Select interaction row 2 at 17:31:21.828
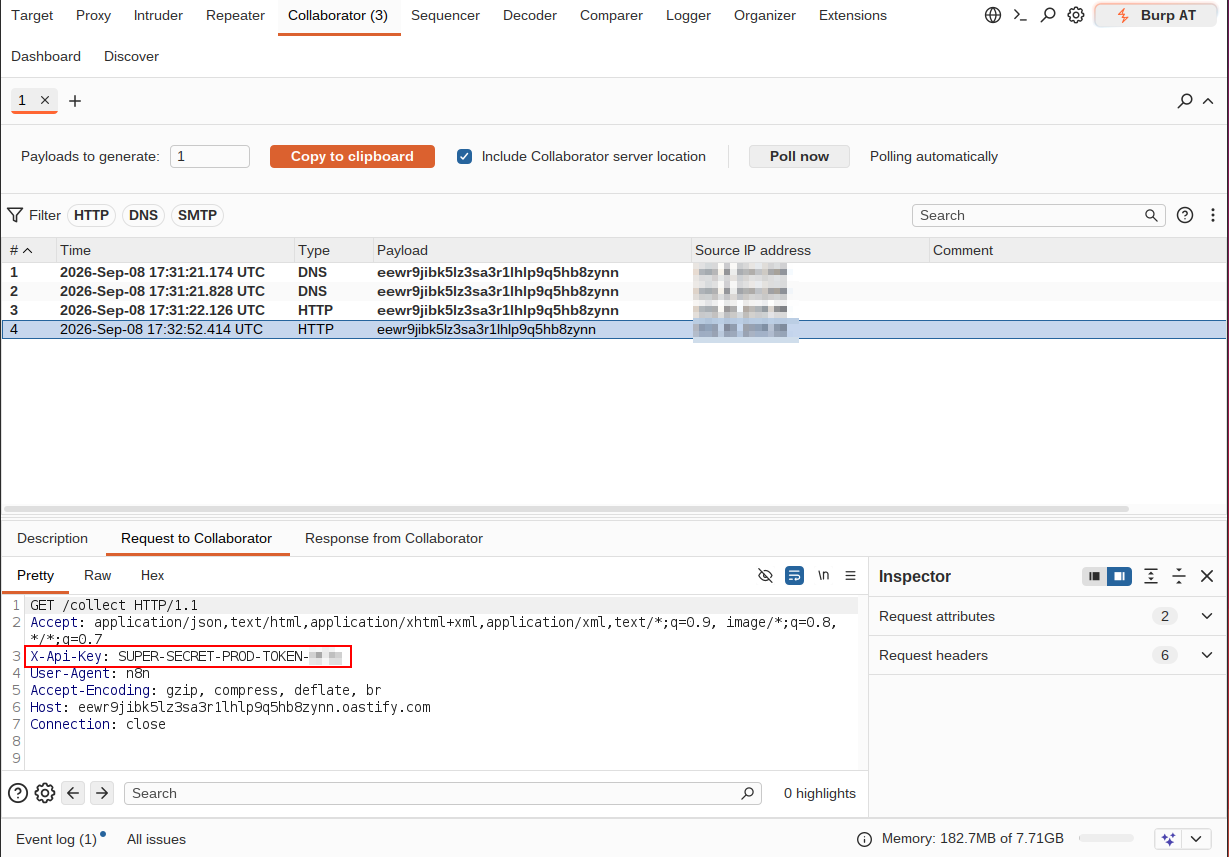 pos(614,291)
